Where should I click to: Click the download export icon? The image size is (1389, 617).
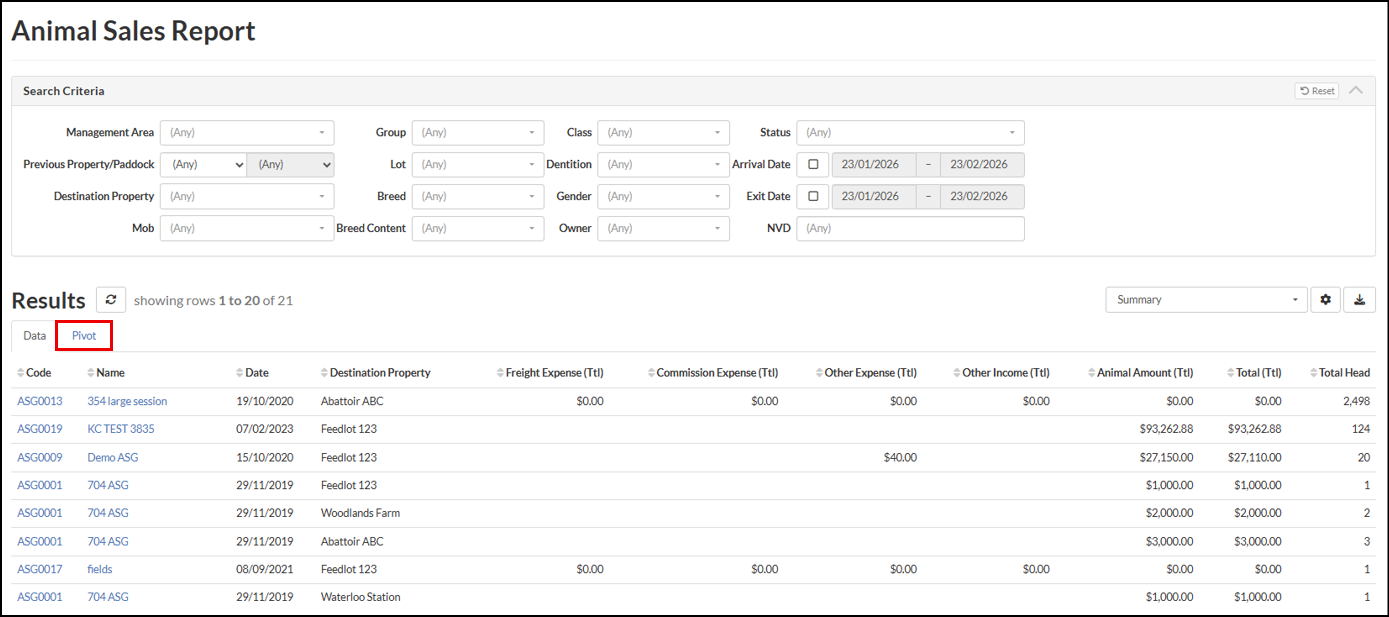click(x=1359, y=300)
